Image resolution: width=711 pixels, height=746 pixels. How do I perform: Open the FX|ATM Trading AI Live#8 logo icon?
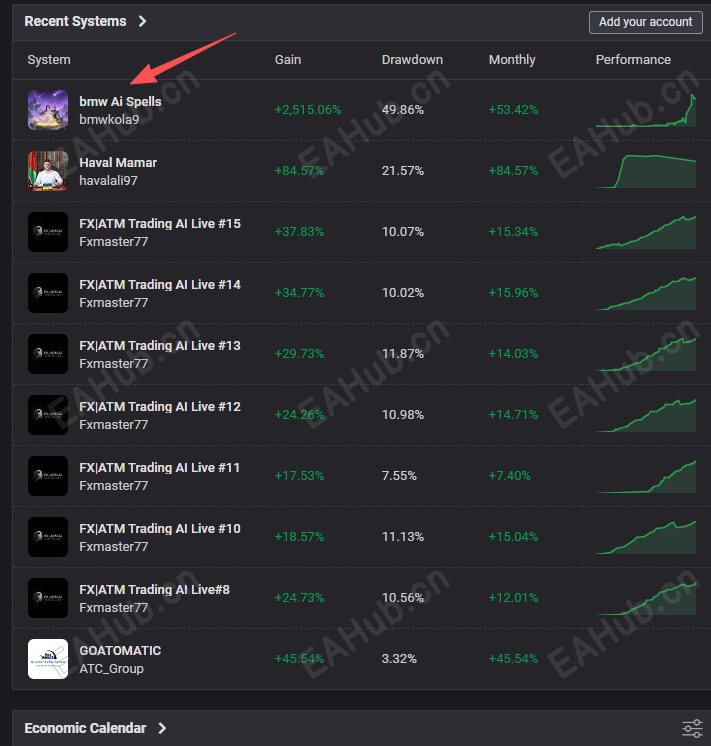(48, 598)
